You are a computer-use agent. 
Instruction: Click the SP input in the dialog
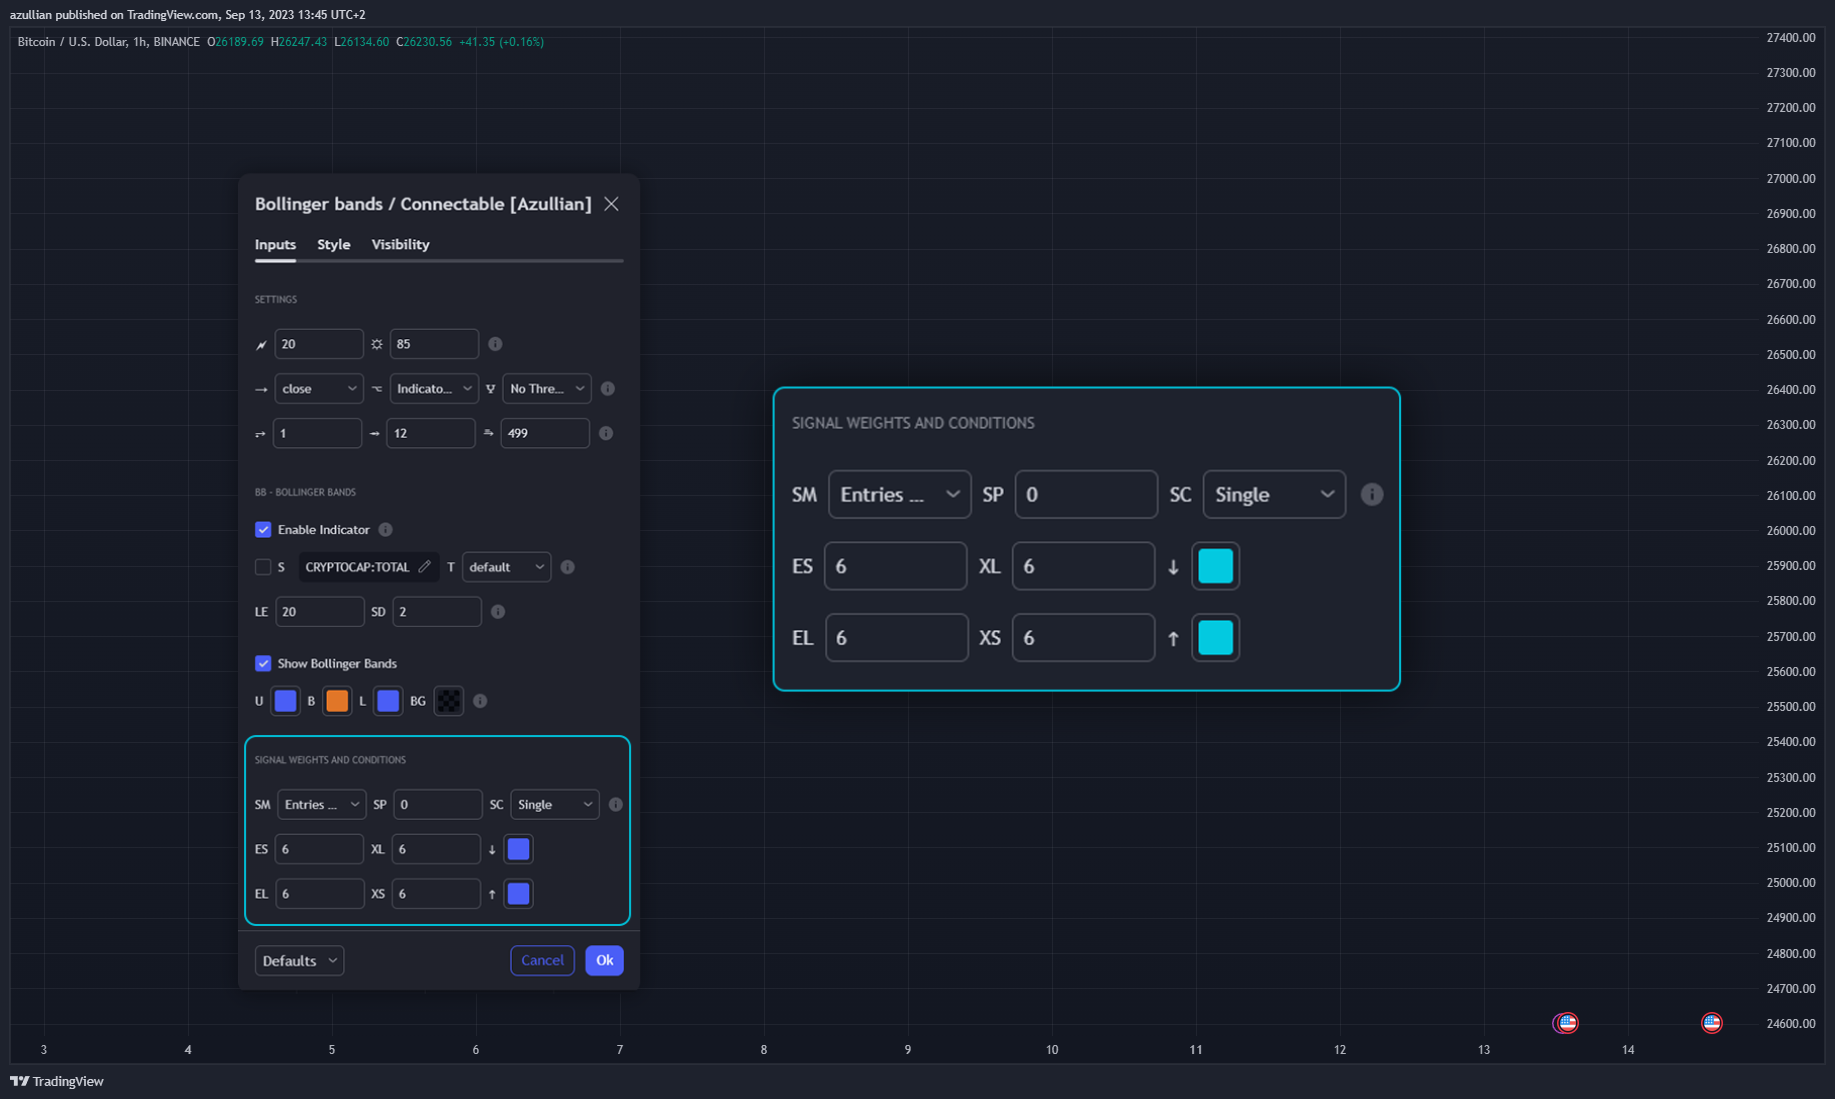(438, 804)
